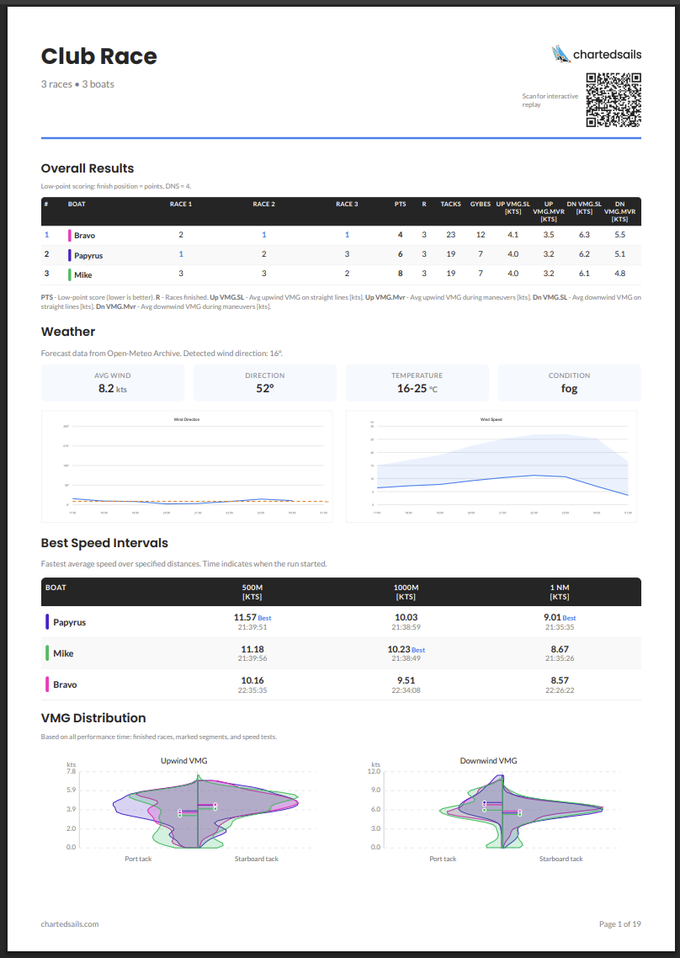Click the RACE 1 column header
The height and width of the screenshot is (958, 680).
tap(181, 204)
